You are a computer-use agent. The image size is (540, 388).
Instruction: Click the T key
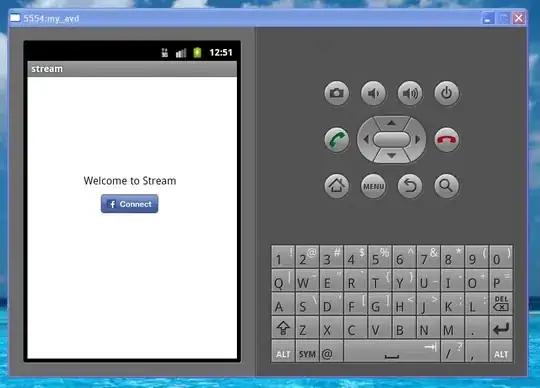point(380,280)
